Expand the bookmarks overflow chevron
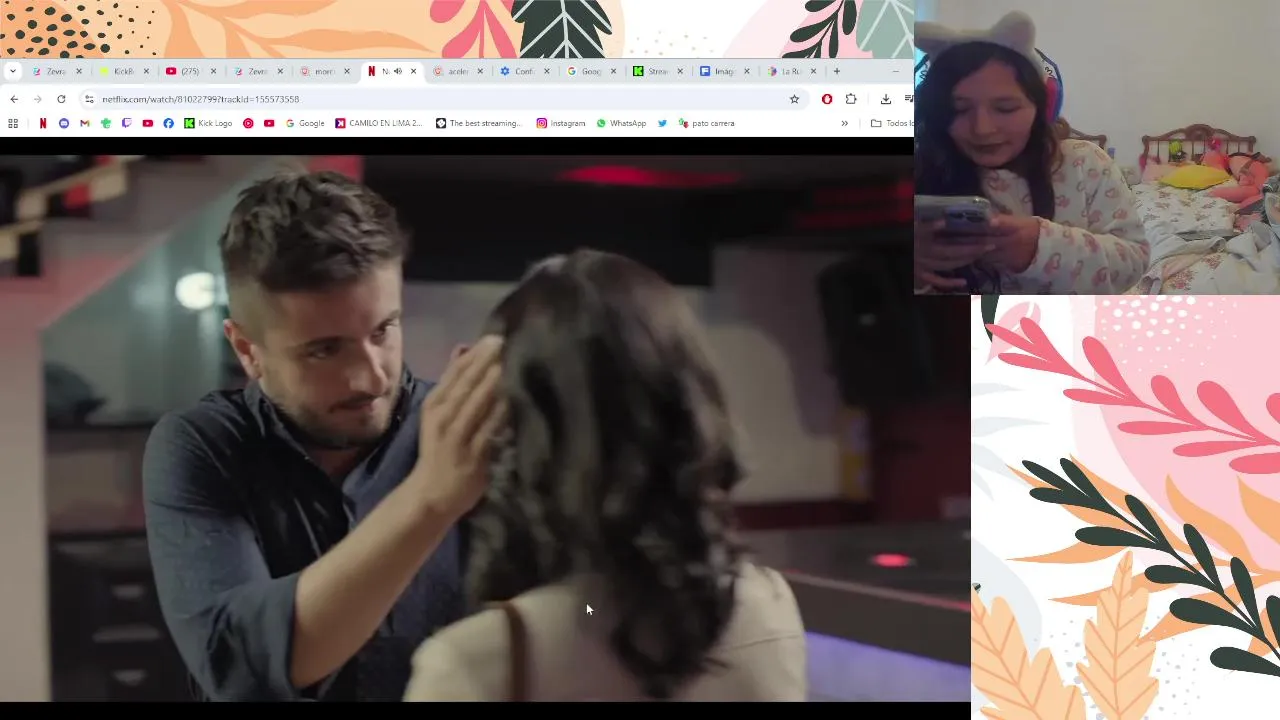1280x720 pixels. [844, 123]
